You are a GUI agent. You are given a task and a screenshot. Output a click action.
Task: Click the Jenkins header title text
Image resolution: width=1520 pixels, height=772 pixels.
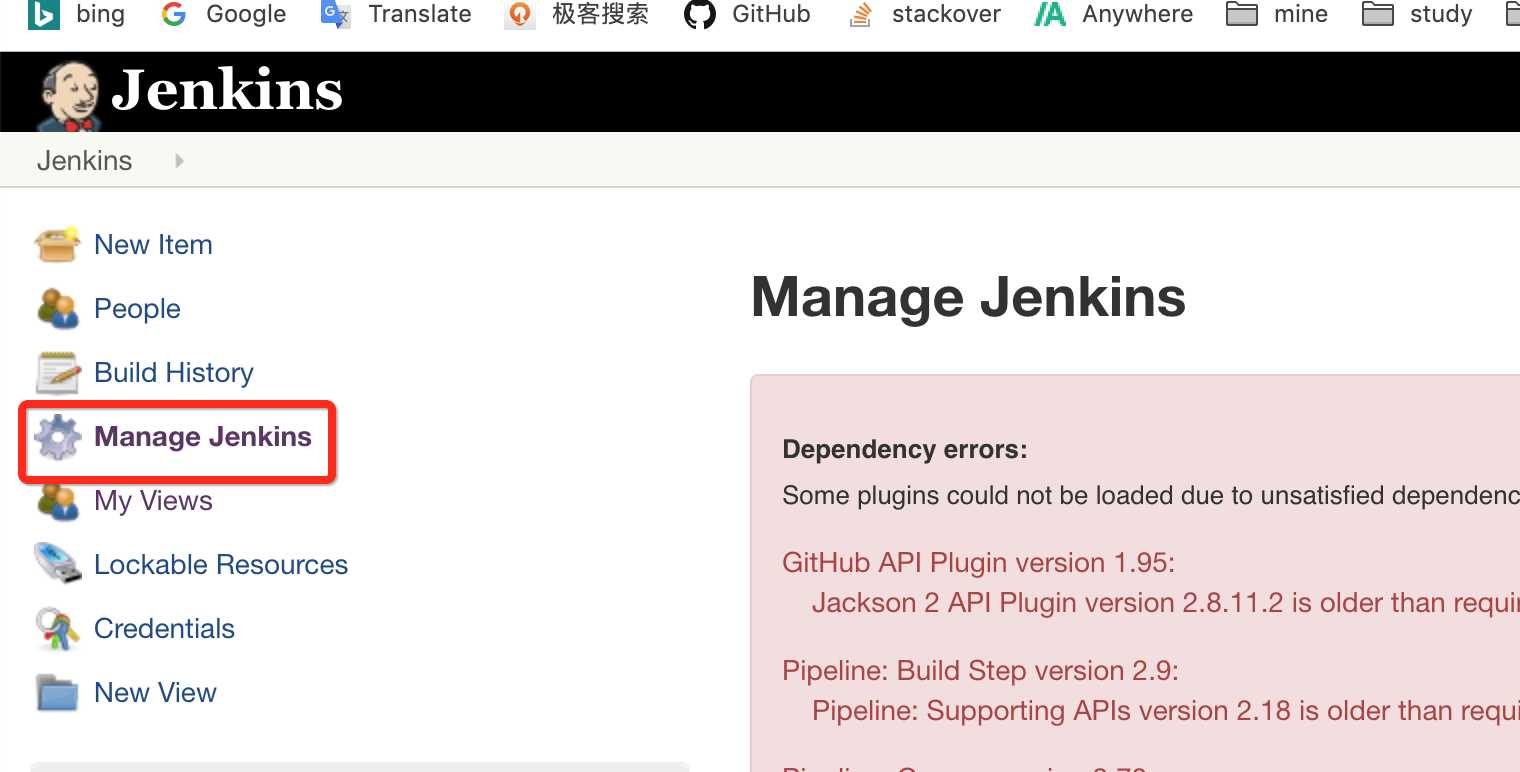(227, 91)
